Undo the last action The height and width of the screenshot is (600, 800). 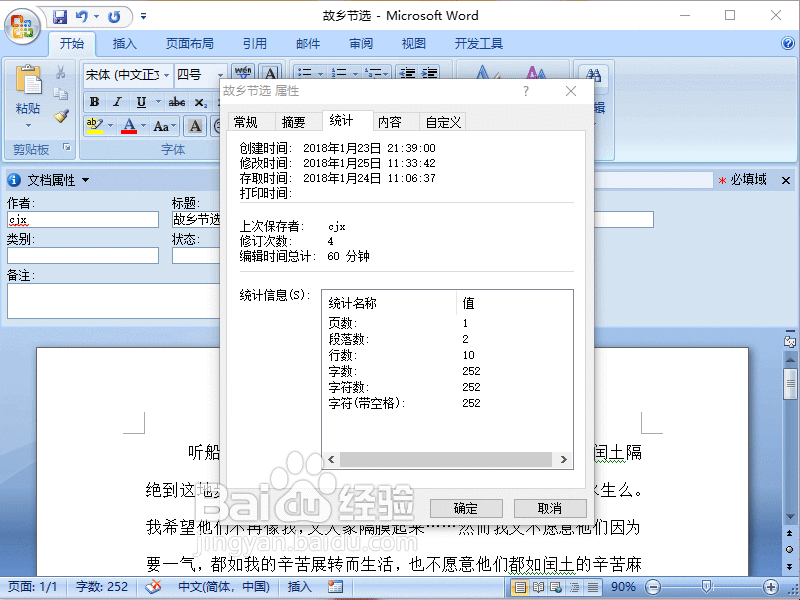click(82, 17)
